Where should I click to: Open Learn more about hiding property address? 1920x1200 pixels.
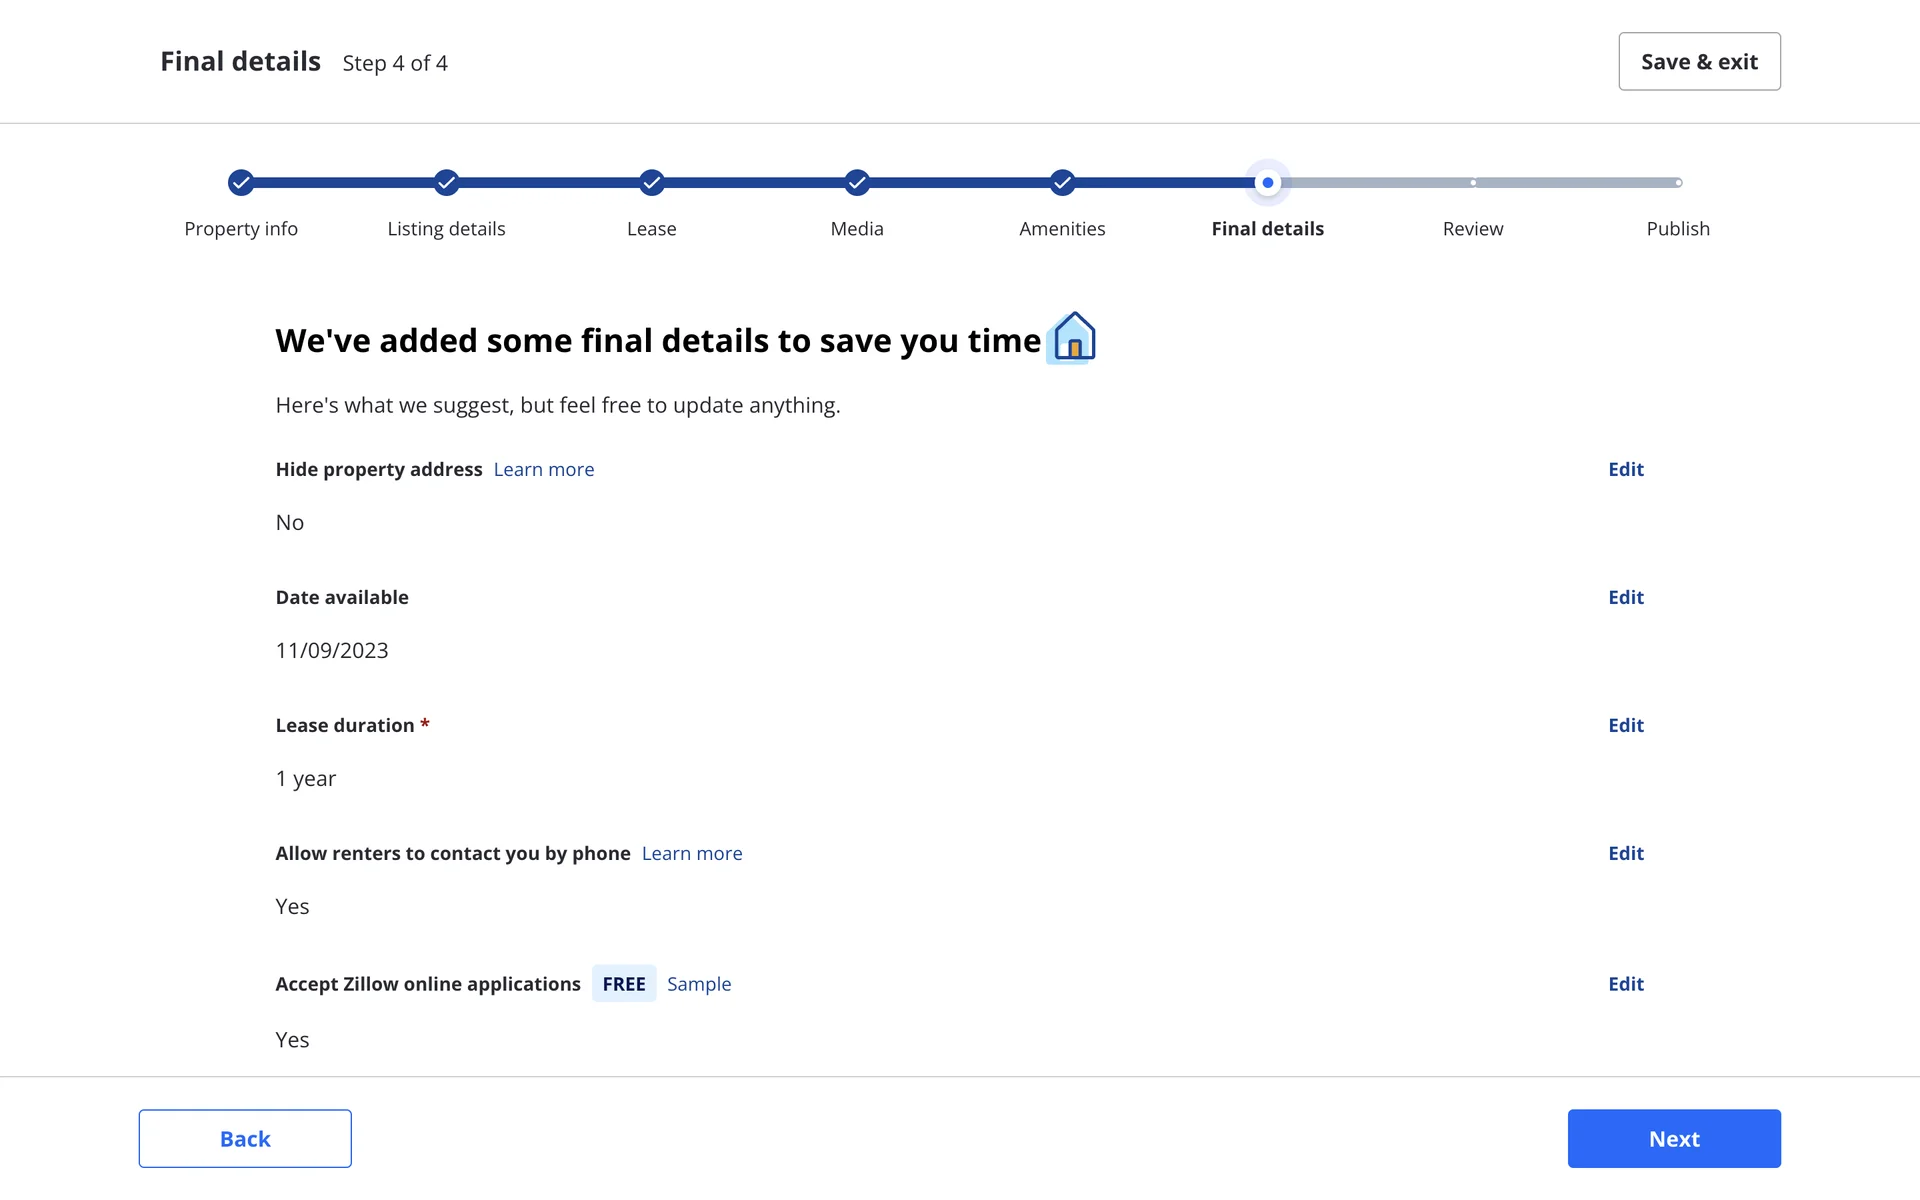(x=544, y=469)
